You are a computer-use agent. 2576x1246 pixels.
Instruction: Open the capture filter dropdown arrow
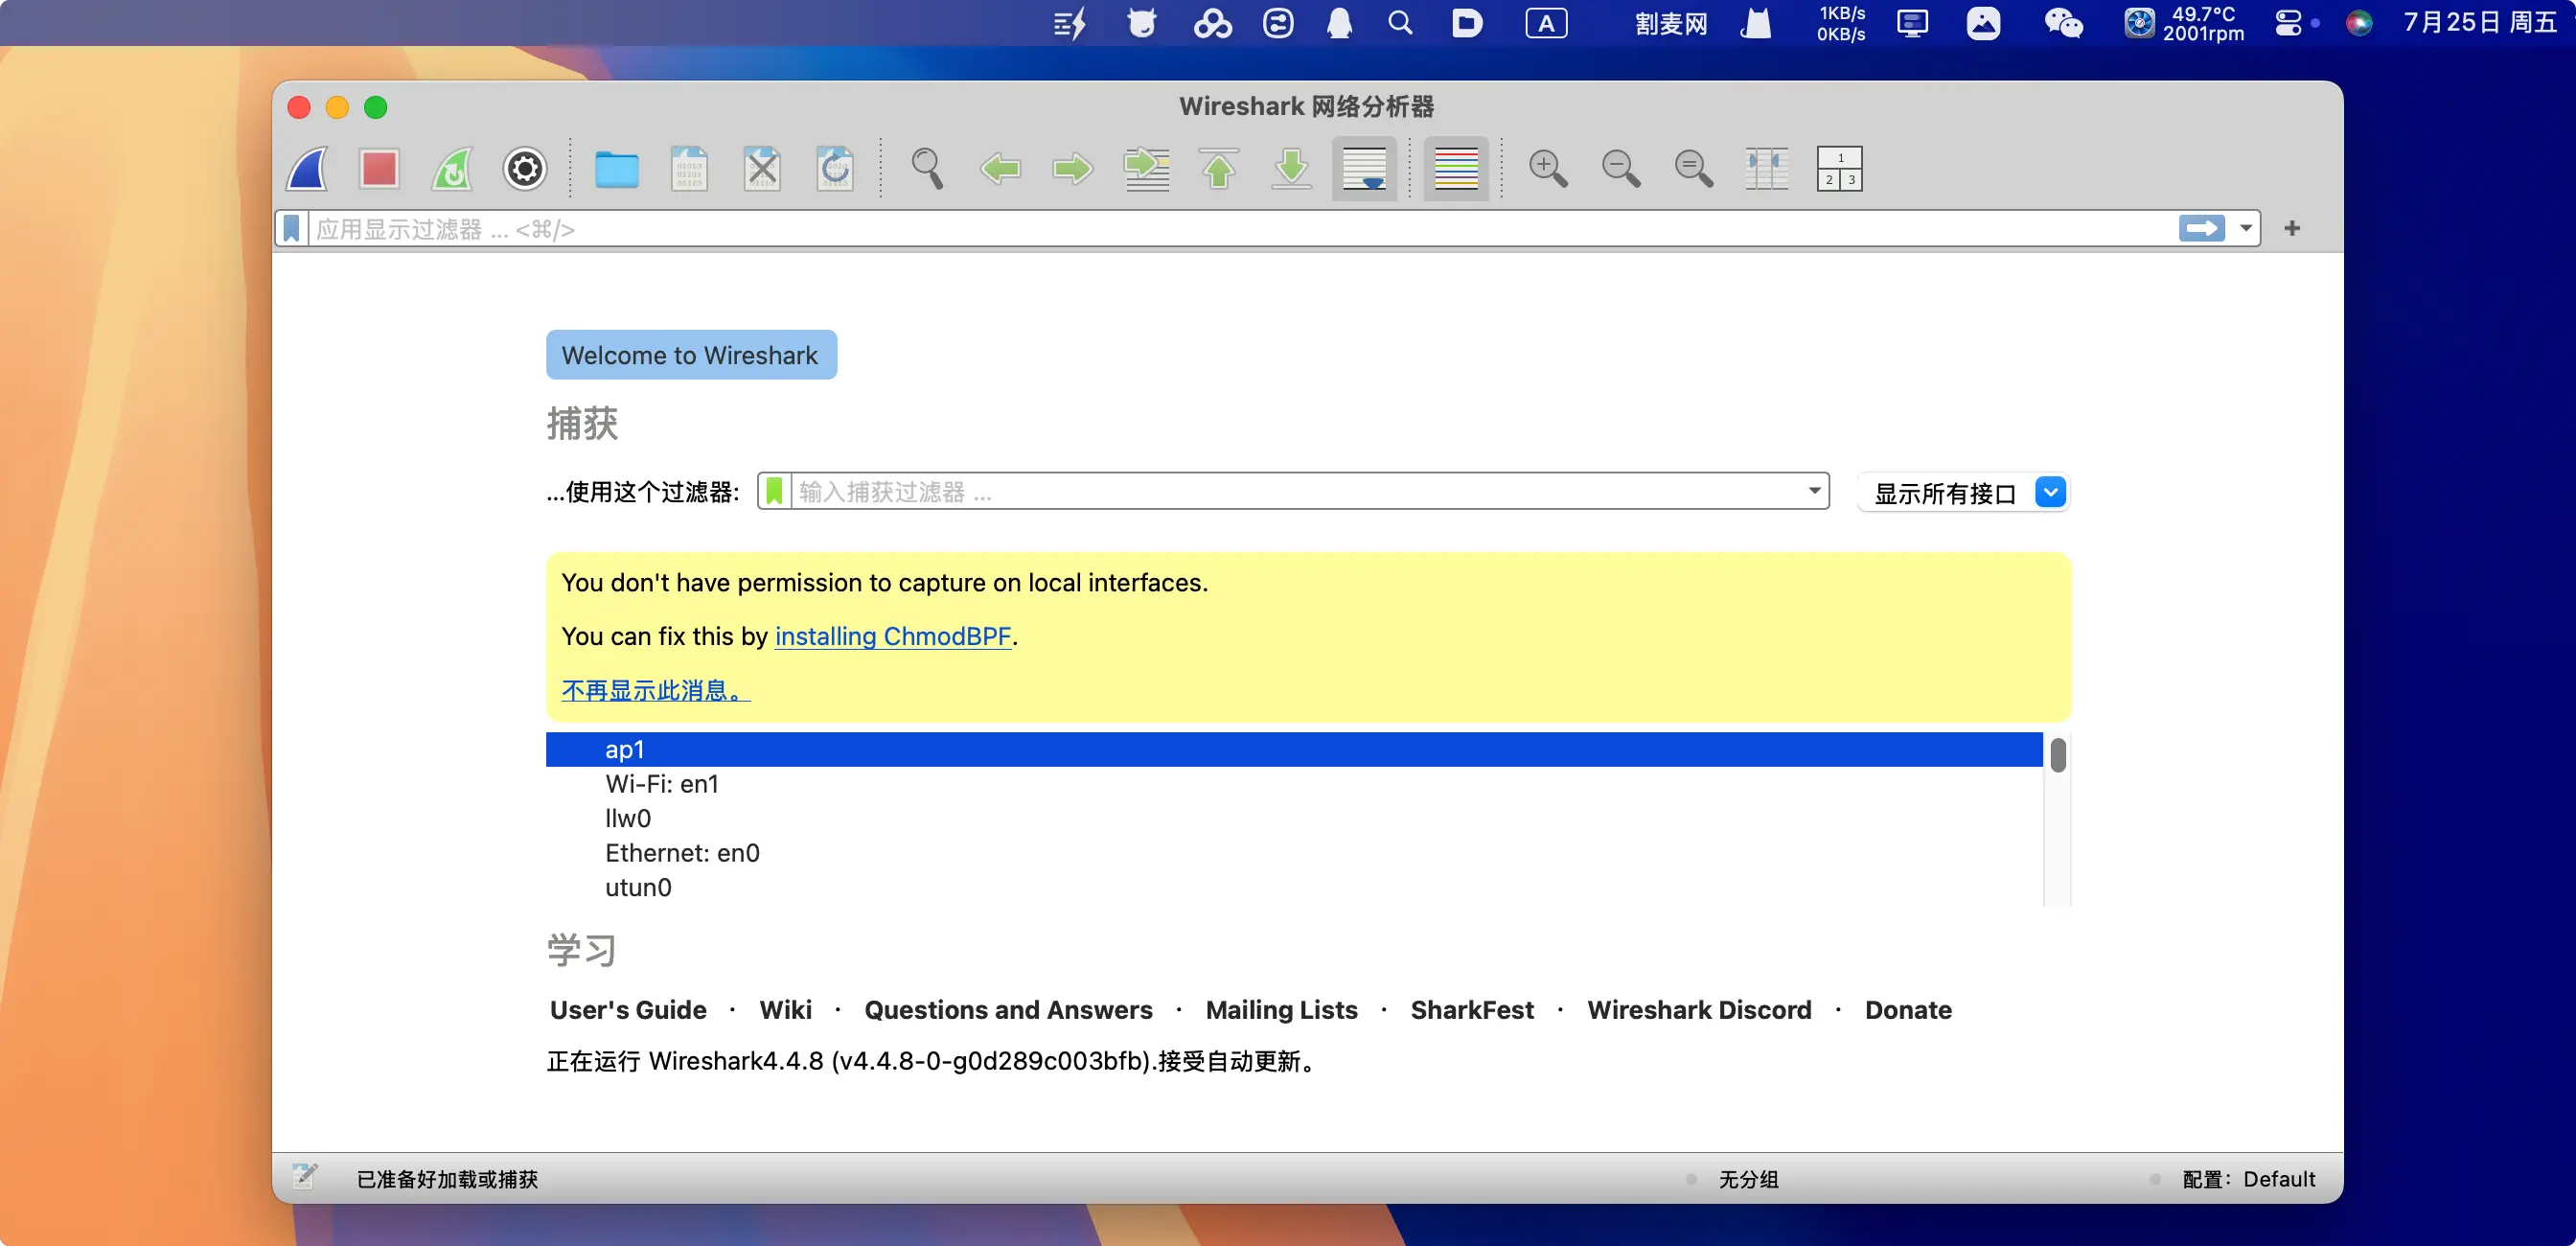point(1814,491)
